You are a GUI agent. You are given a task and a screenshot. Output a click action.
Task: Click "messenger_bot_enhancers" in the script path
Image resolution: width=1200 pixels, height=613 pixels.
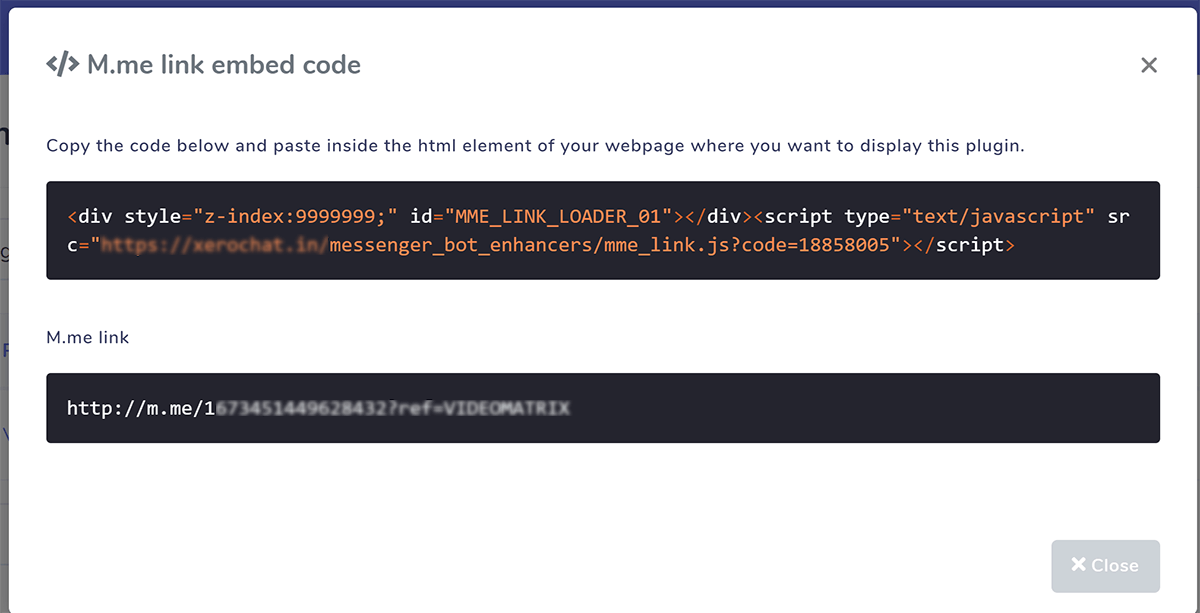click(x=461, y=244)
